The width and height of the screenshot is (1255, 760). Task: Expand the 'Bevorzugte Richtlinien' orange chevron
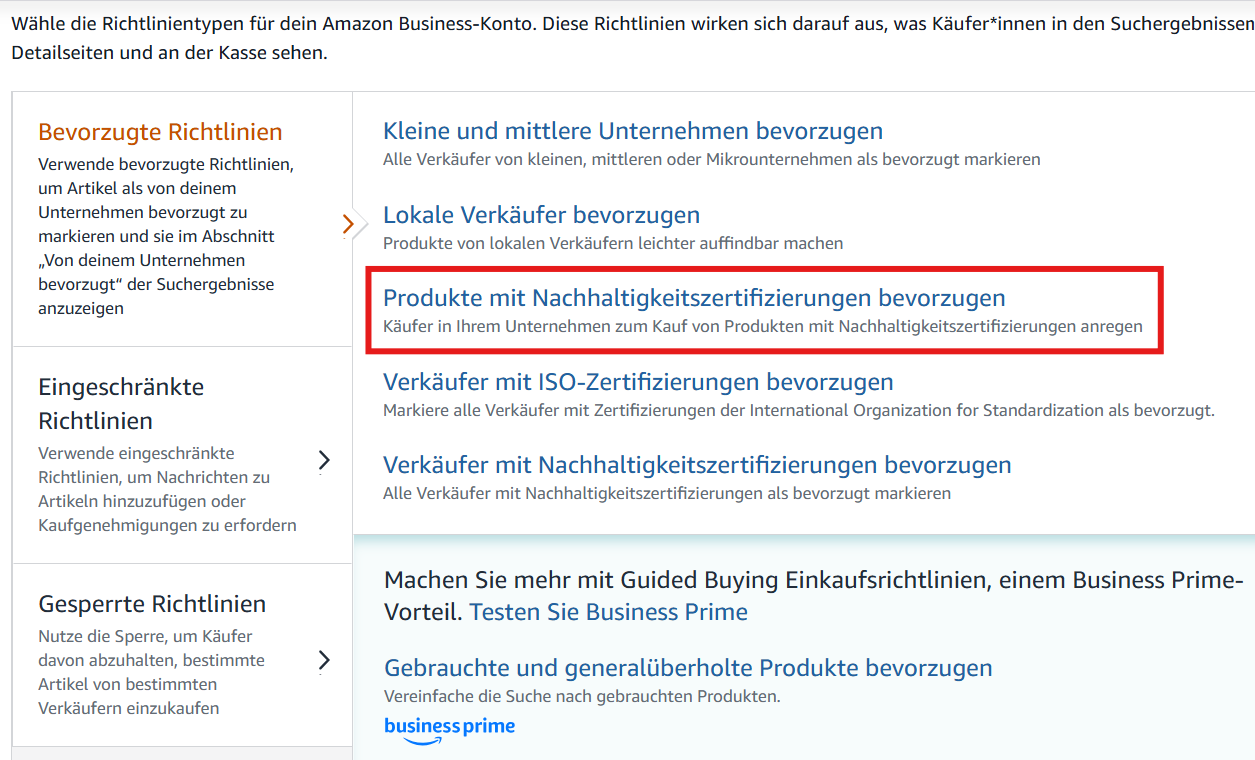pyautogui.click(x=350, y=223)
